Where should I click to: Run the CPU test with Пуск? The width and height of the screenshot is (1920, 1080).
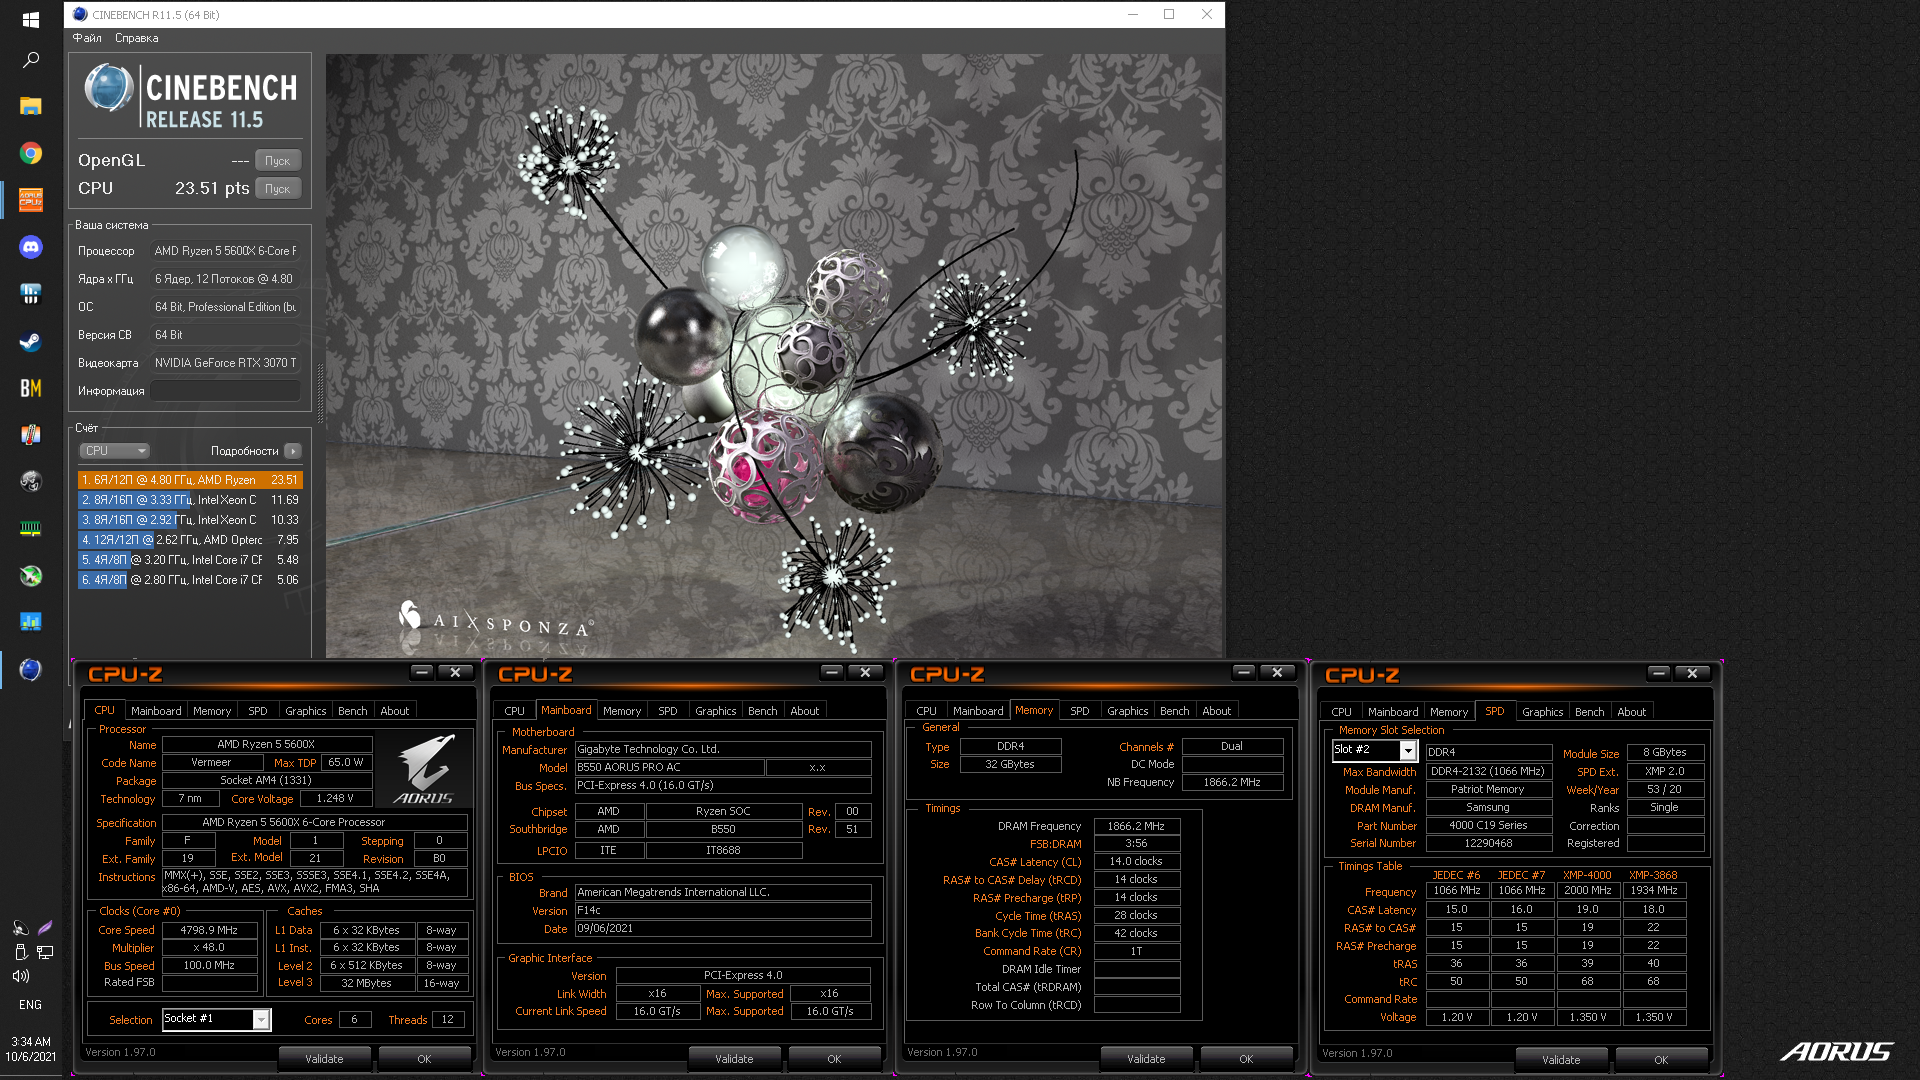tap(278, 189)
